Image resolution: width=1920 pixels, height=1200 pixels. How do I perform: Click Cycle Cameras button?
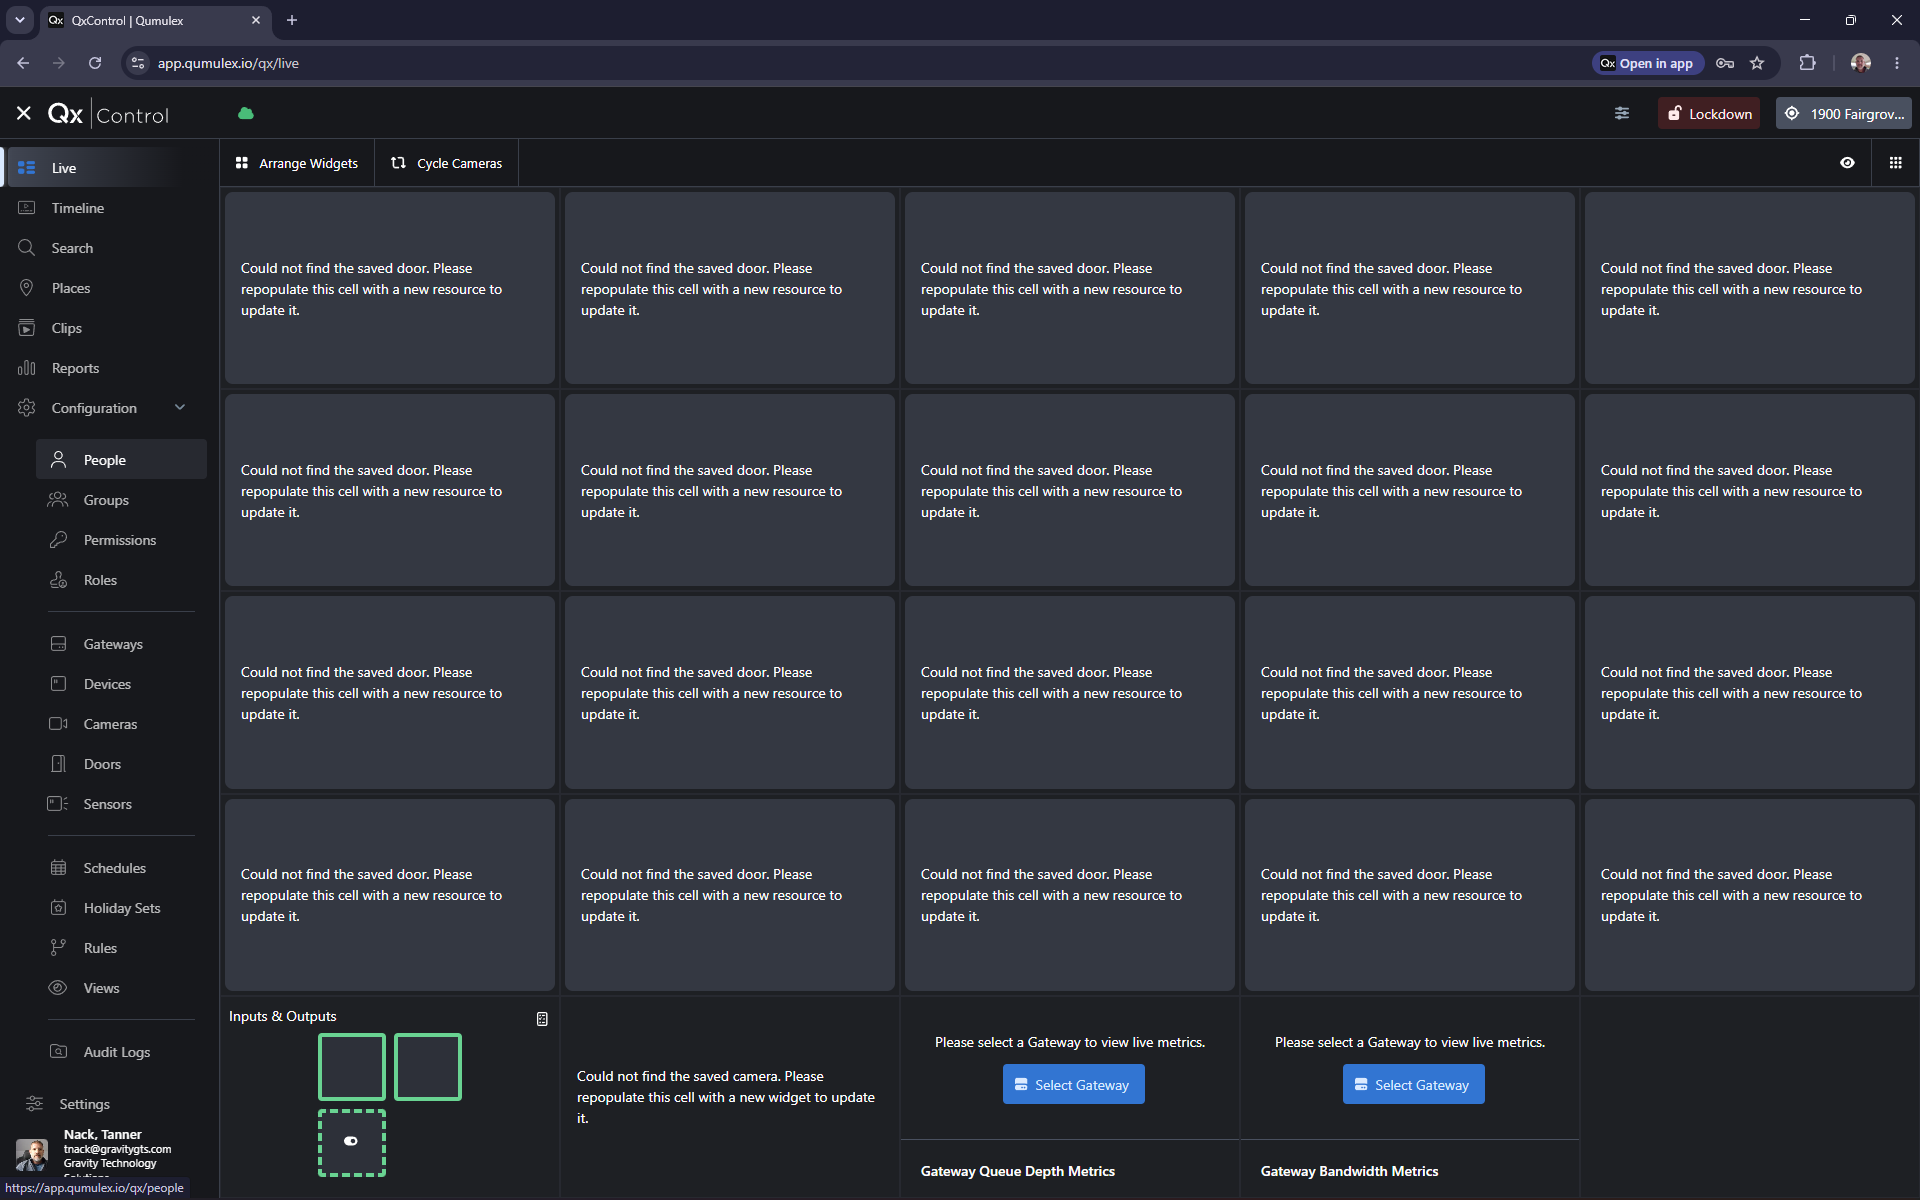447,163
